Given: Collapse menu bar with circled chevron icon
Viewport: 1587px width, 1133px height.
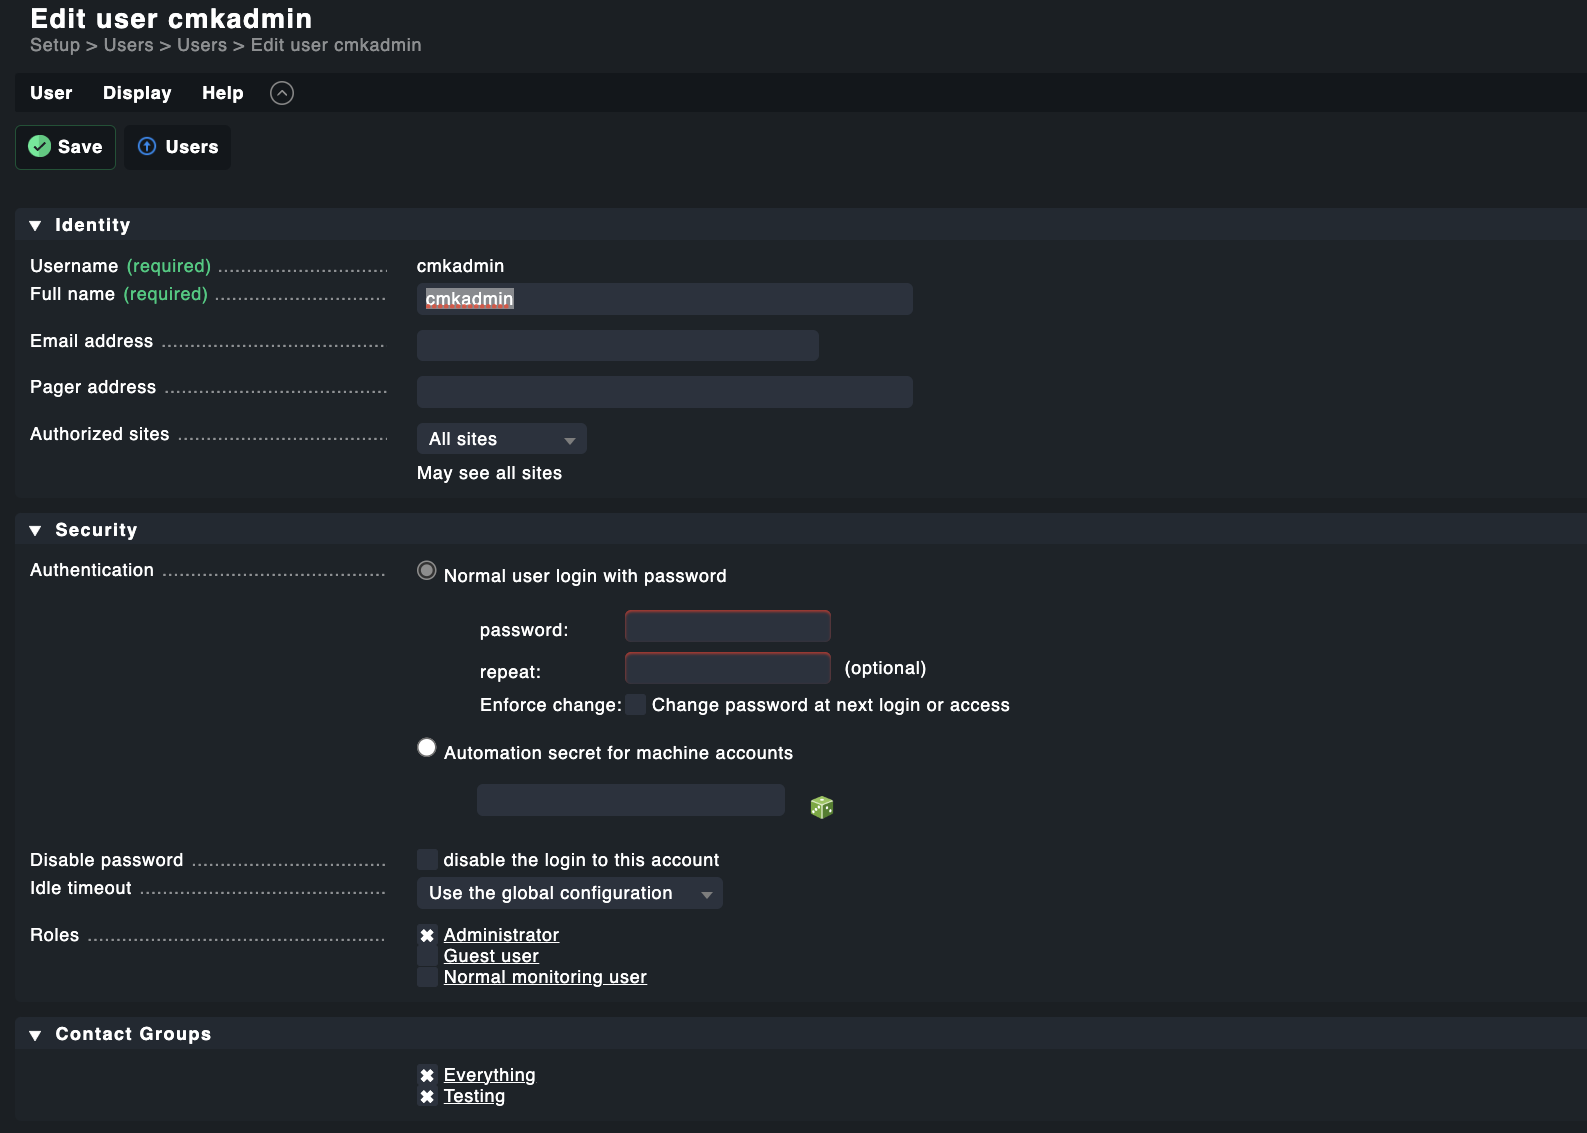Looking at the screenshot, I should [x=282, y=93].
